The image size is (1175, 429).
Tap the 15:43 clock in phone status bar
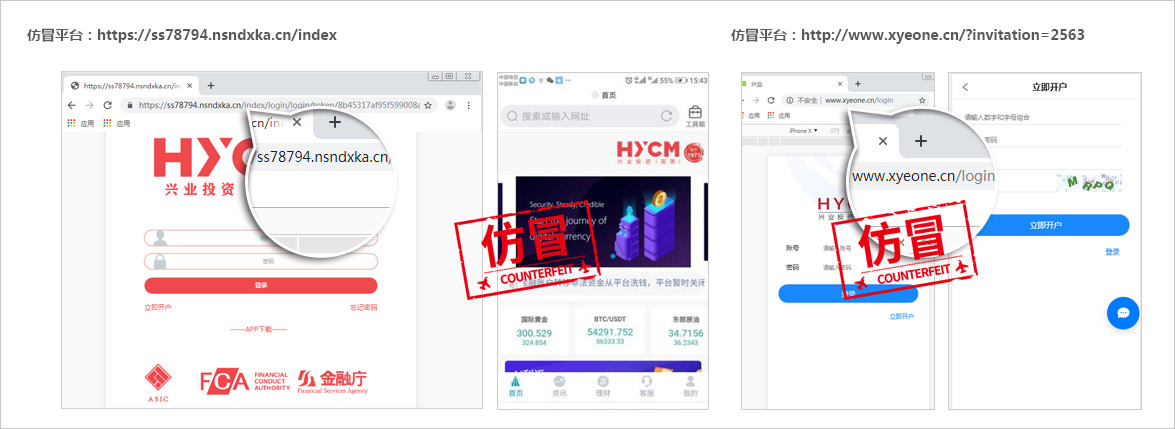pos(698,80)
